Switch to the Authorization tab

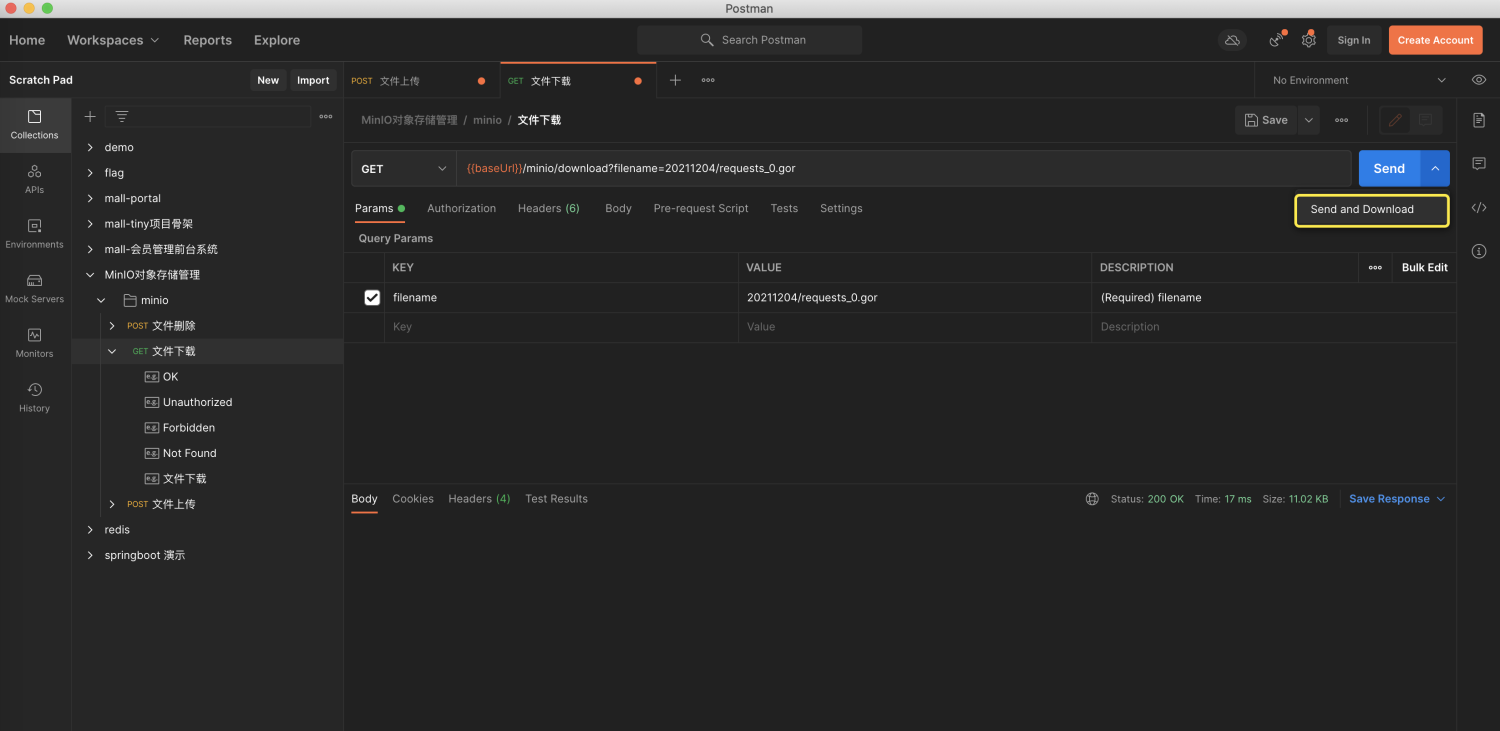tap(461, 208)
